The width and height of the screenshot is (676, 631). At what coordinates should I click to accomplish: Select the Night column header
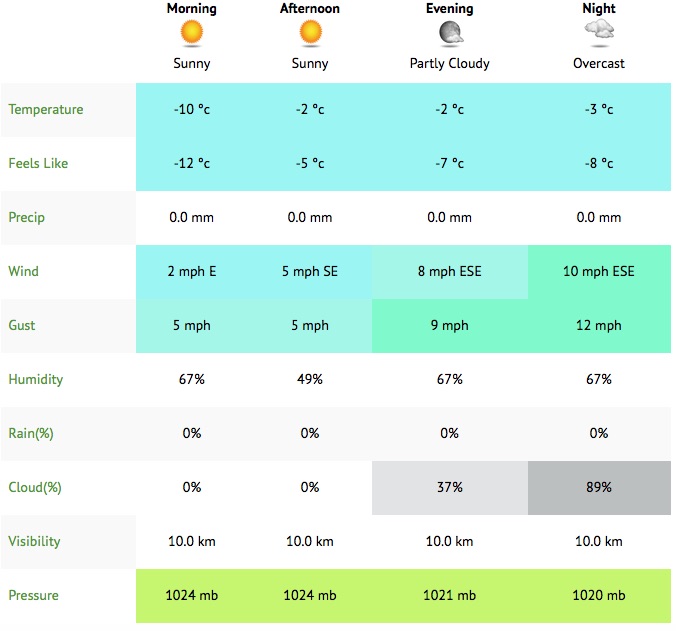(x=599, y=9)
